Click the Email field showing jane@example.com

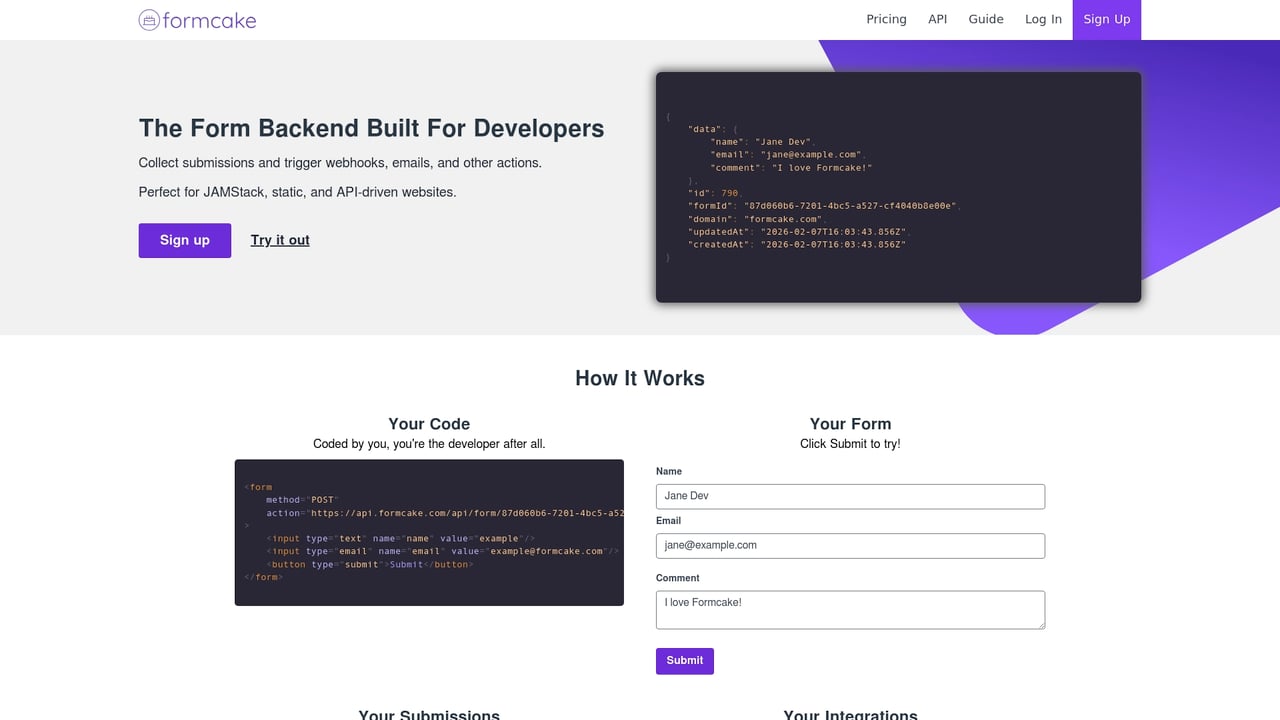(850, 545)
